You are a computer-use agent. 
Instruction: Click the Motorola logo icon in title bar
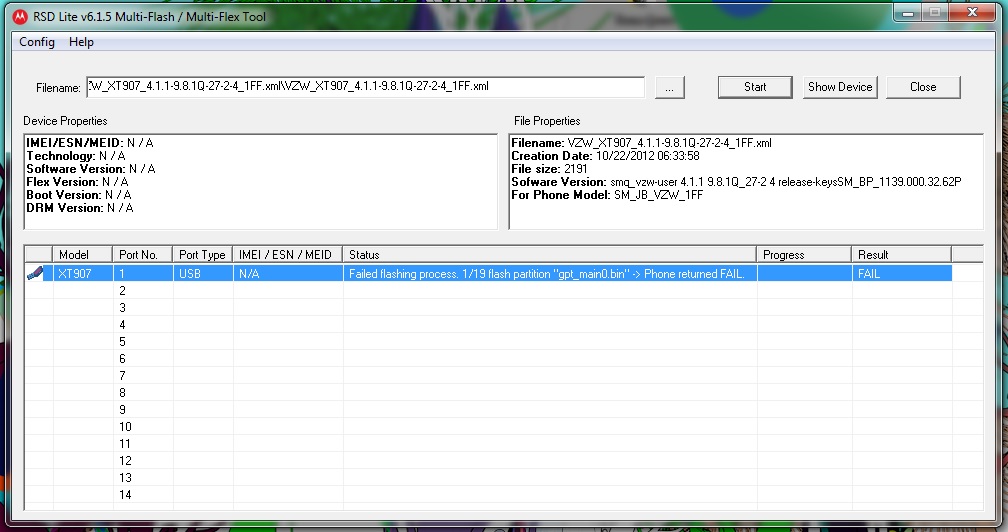pos(20,17)
